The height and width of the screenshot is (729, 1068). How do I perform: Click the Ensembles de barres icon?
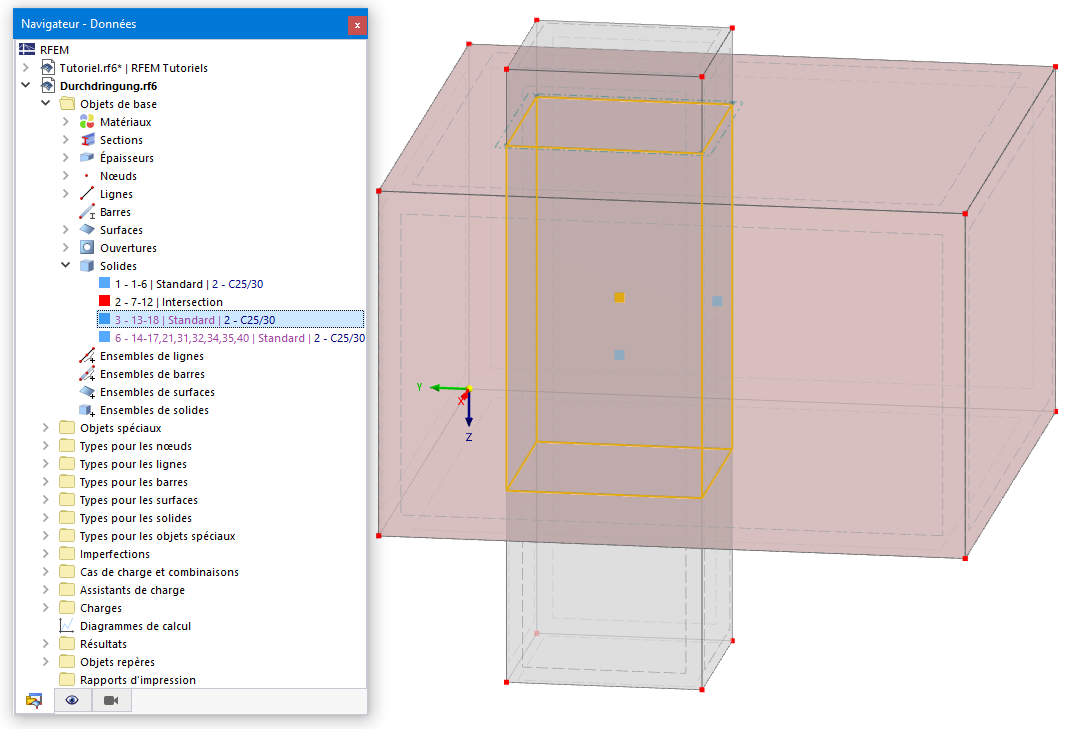87,374
